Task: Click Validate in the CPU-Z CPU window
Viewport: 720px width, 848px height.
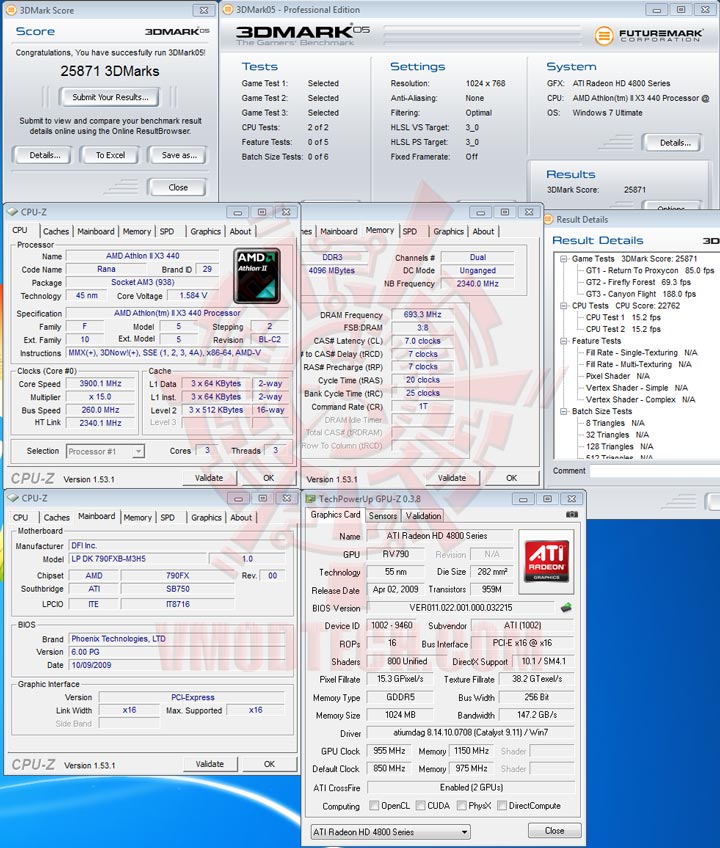Action: pos(209,478)
